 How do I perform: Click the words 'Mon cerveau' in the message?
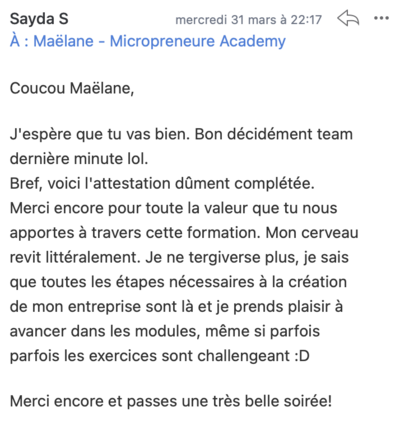tap(312, 233)
